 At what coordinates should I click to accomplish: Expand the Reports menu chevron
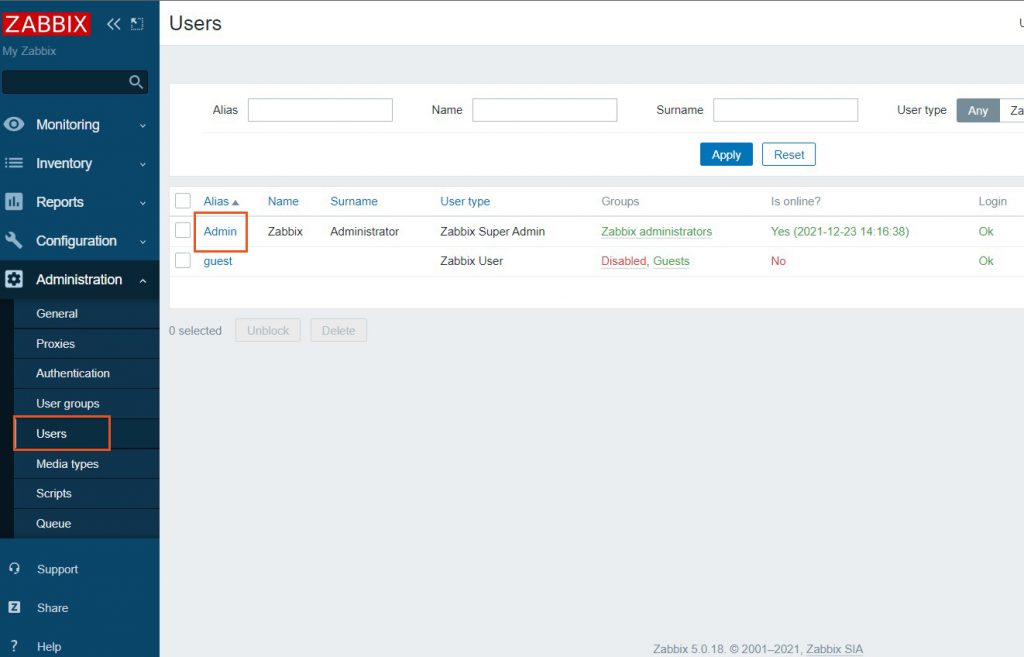[142, 203]
